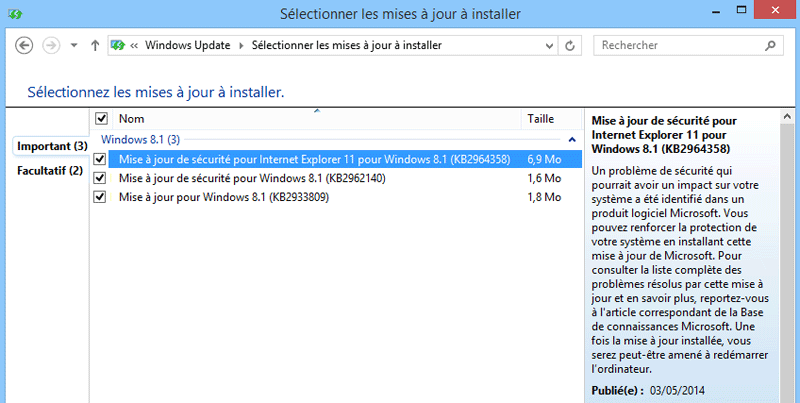
Task: Open the Windows Update breadcrumb link
Action: [188, 45]
